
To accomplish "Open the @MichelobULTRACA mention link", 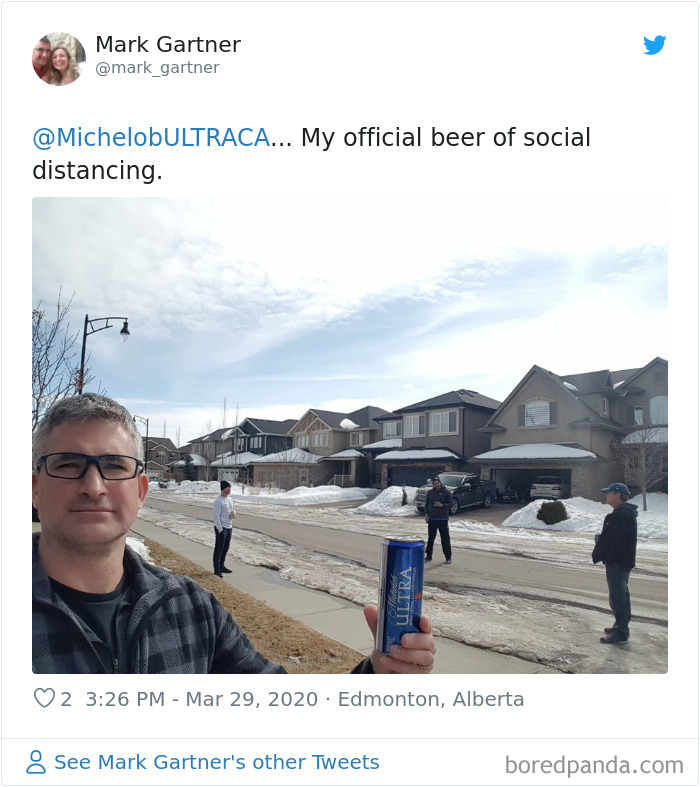I will tap(152, 138).
